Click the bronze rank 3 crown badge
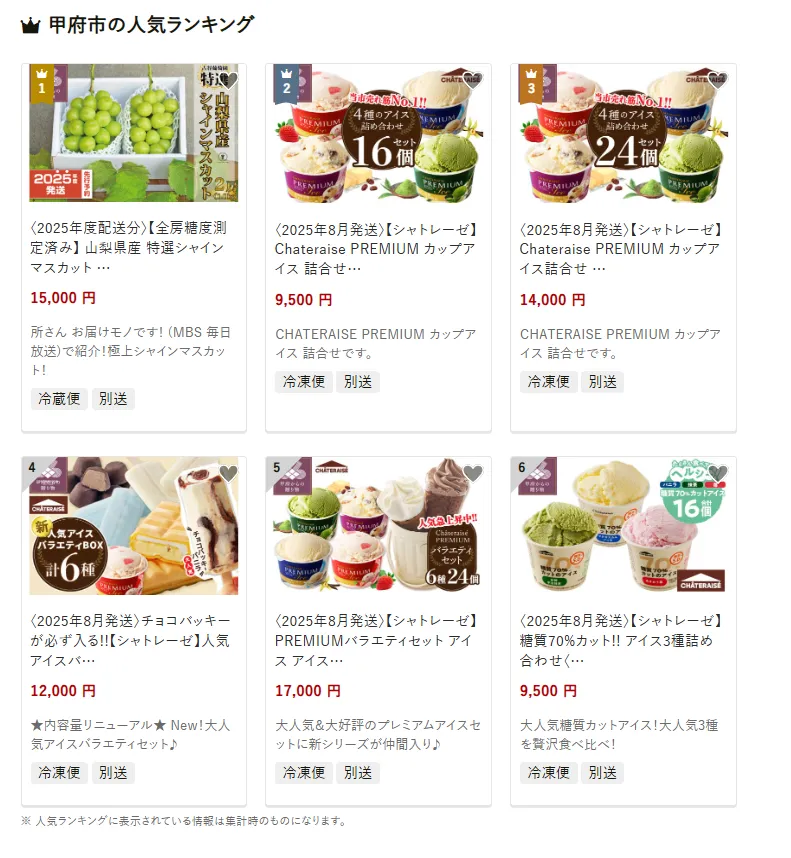This screenshot has width=791, height=858. pos(531,83)
